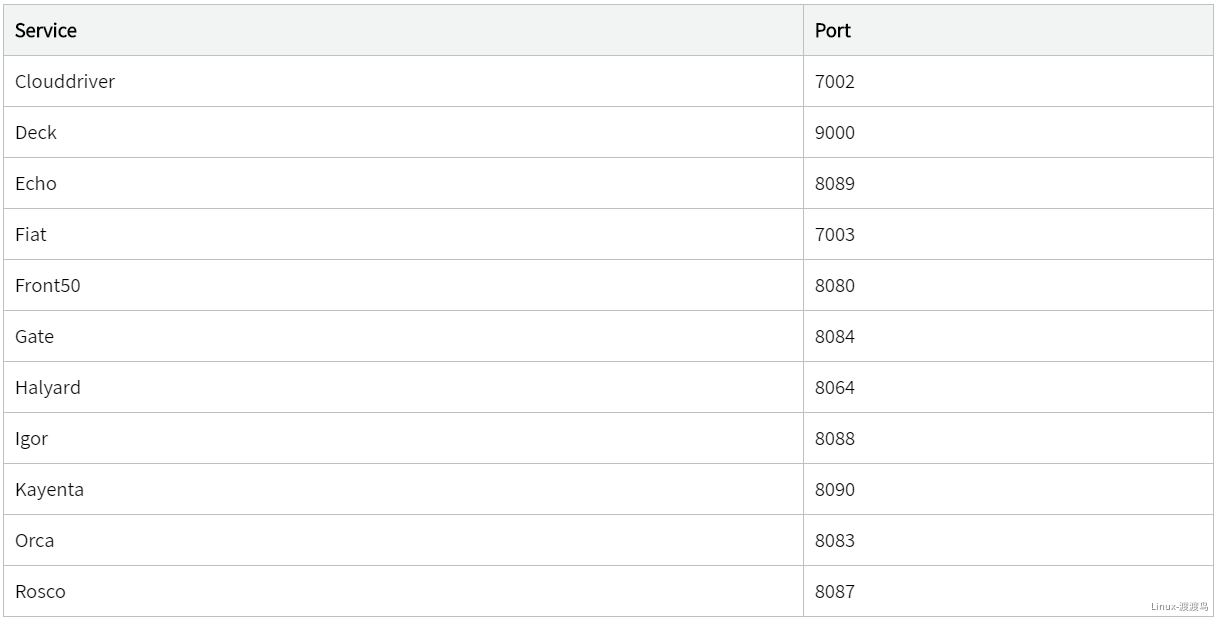Click the Fiat service entry
Screen dimensions: 1217x620
pos(31,235)
